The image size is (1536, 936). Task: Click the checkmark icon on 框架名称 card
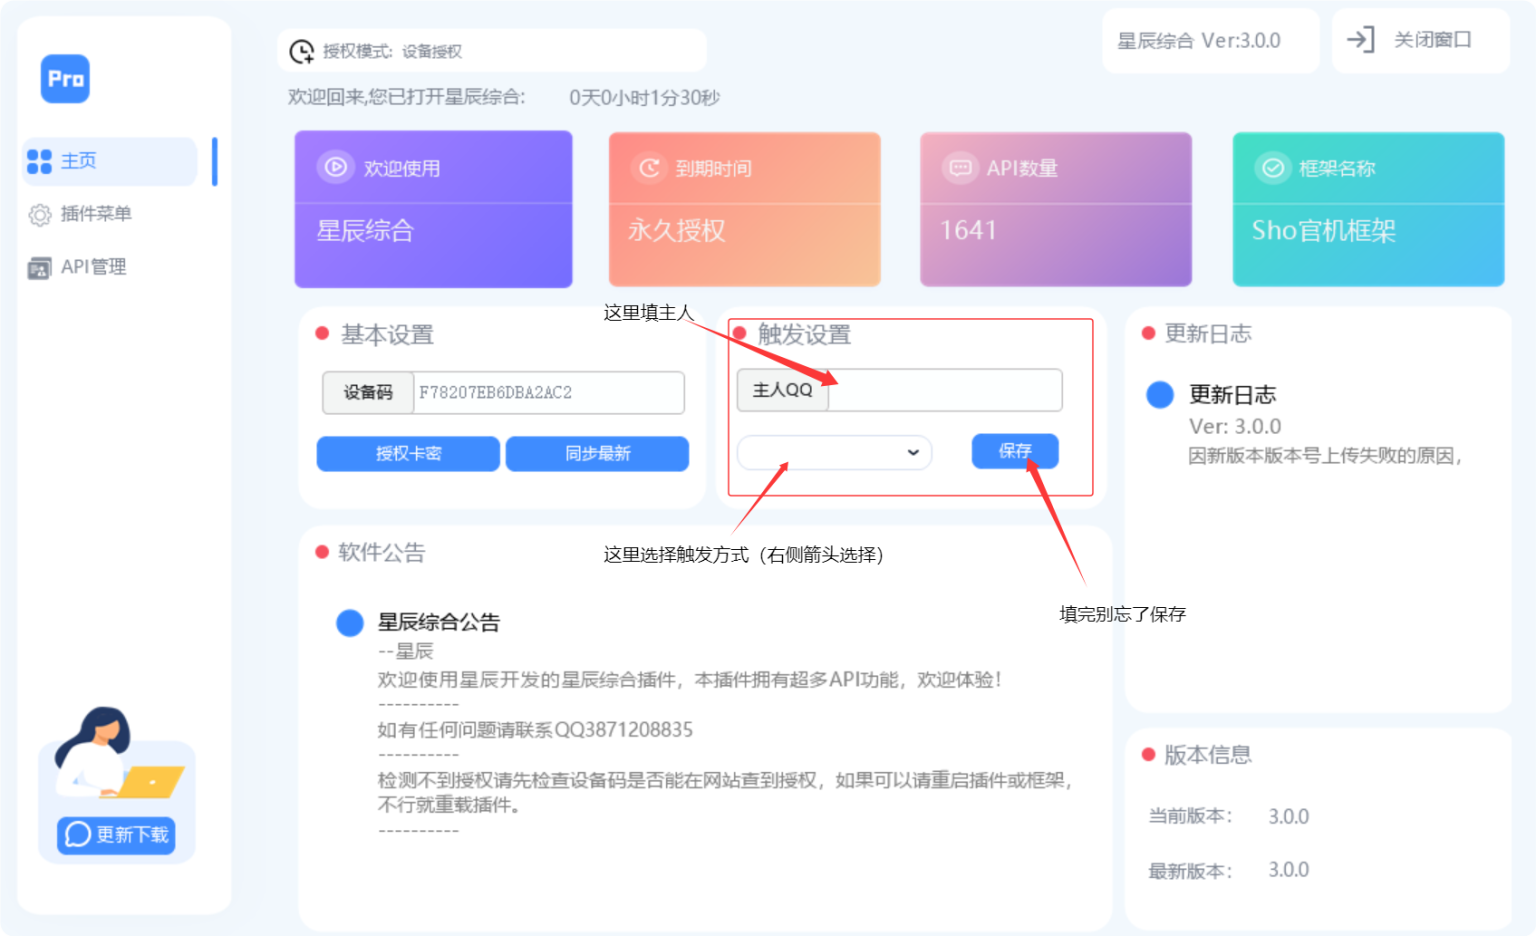pos(1273,168)
